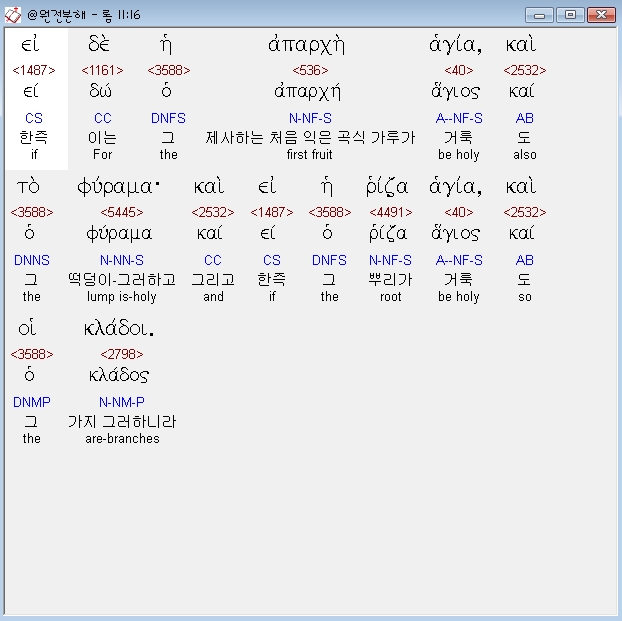Click the Greek article οἱ
Image resolution: width=622 pixels, height=621 pixels.
point(27,329)
